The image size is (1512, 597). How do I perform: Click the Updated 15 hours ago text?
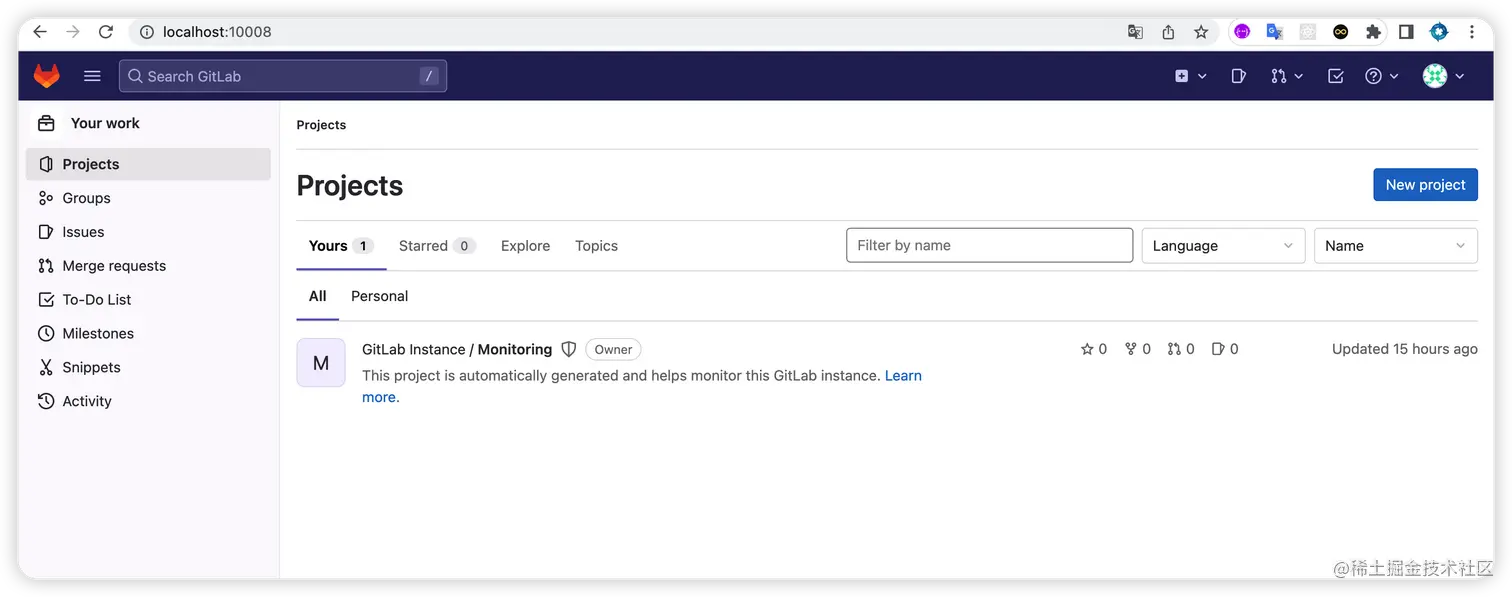click(x=1404, y=349)
